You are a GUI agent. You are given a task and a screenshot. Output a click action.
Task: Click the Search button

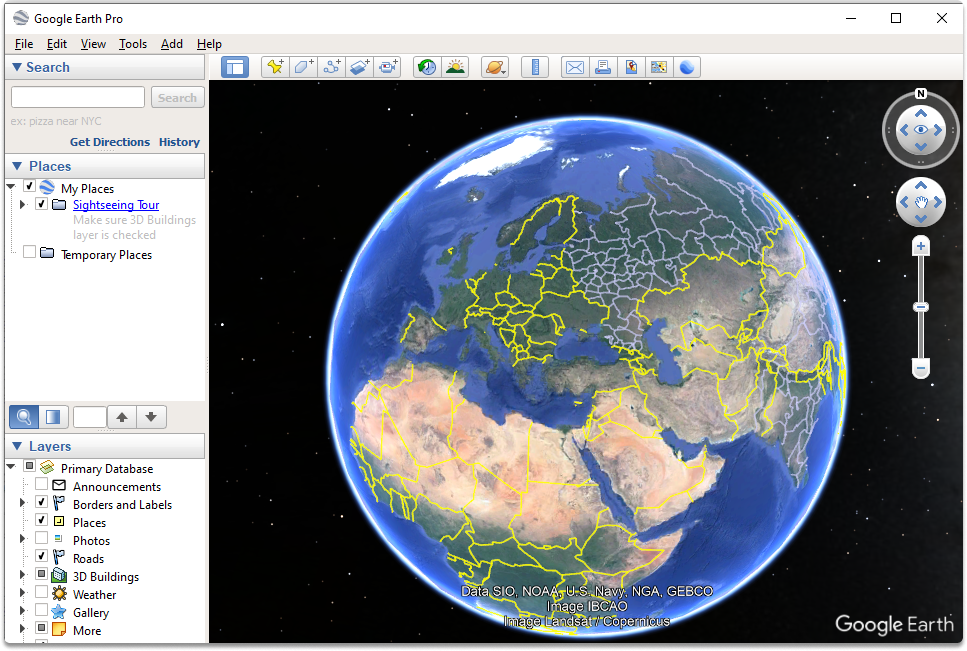(x=178, y=97)
